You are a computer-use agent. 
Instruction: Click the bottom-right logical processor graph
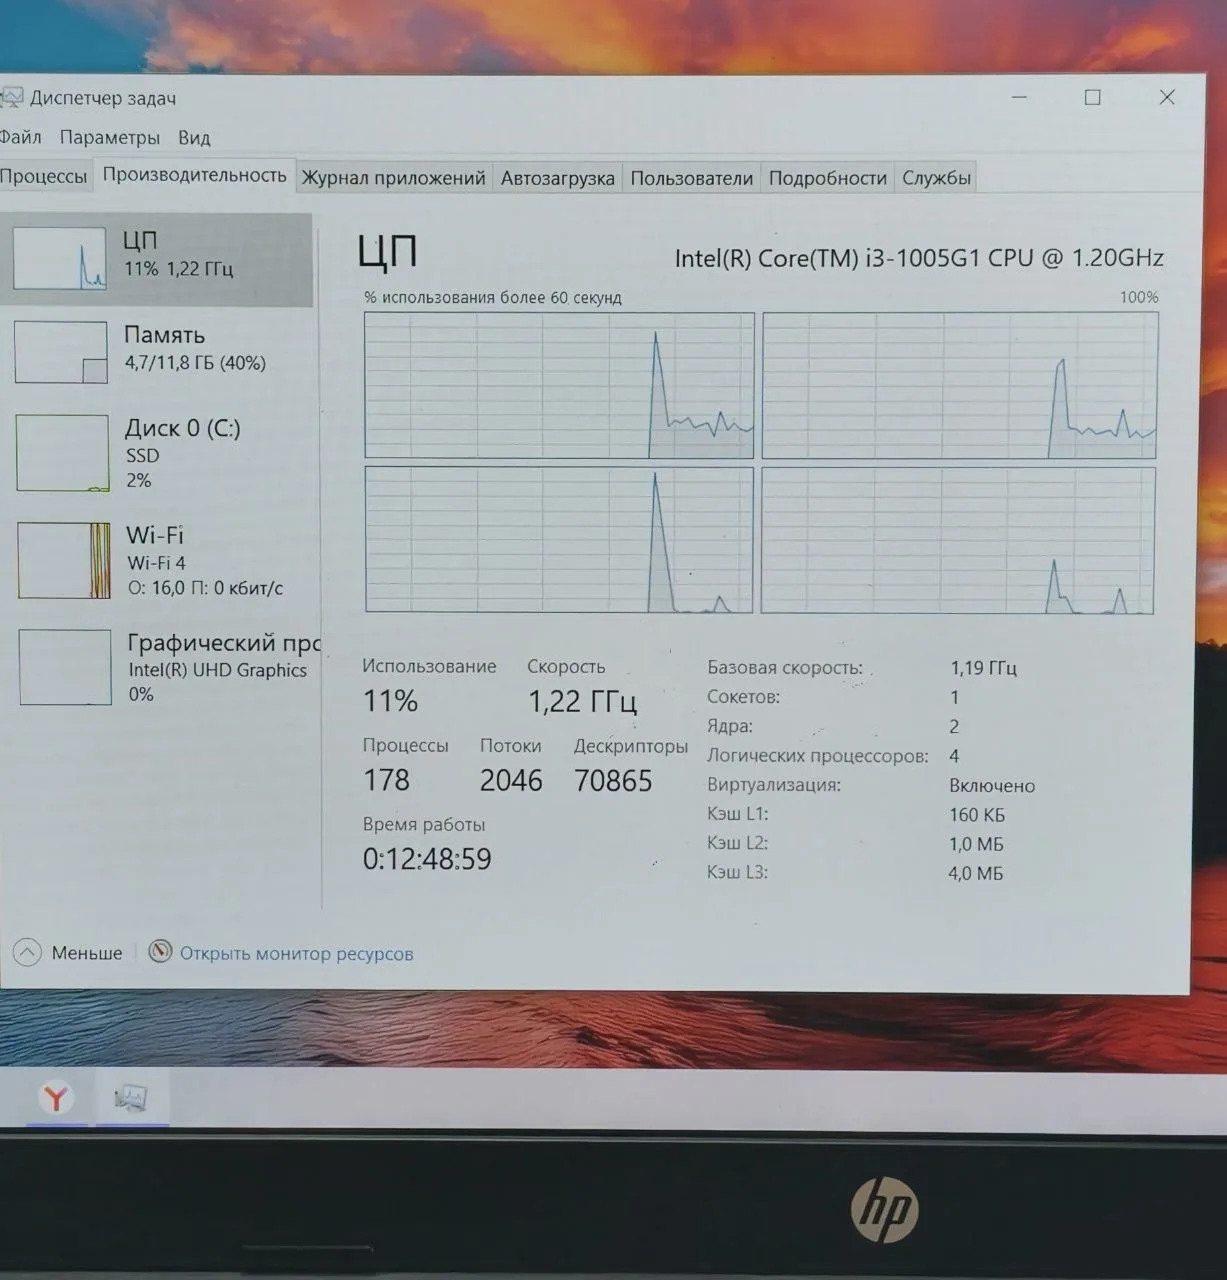click(958, 540)
